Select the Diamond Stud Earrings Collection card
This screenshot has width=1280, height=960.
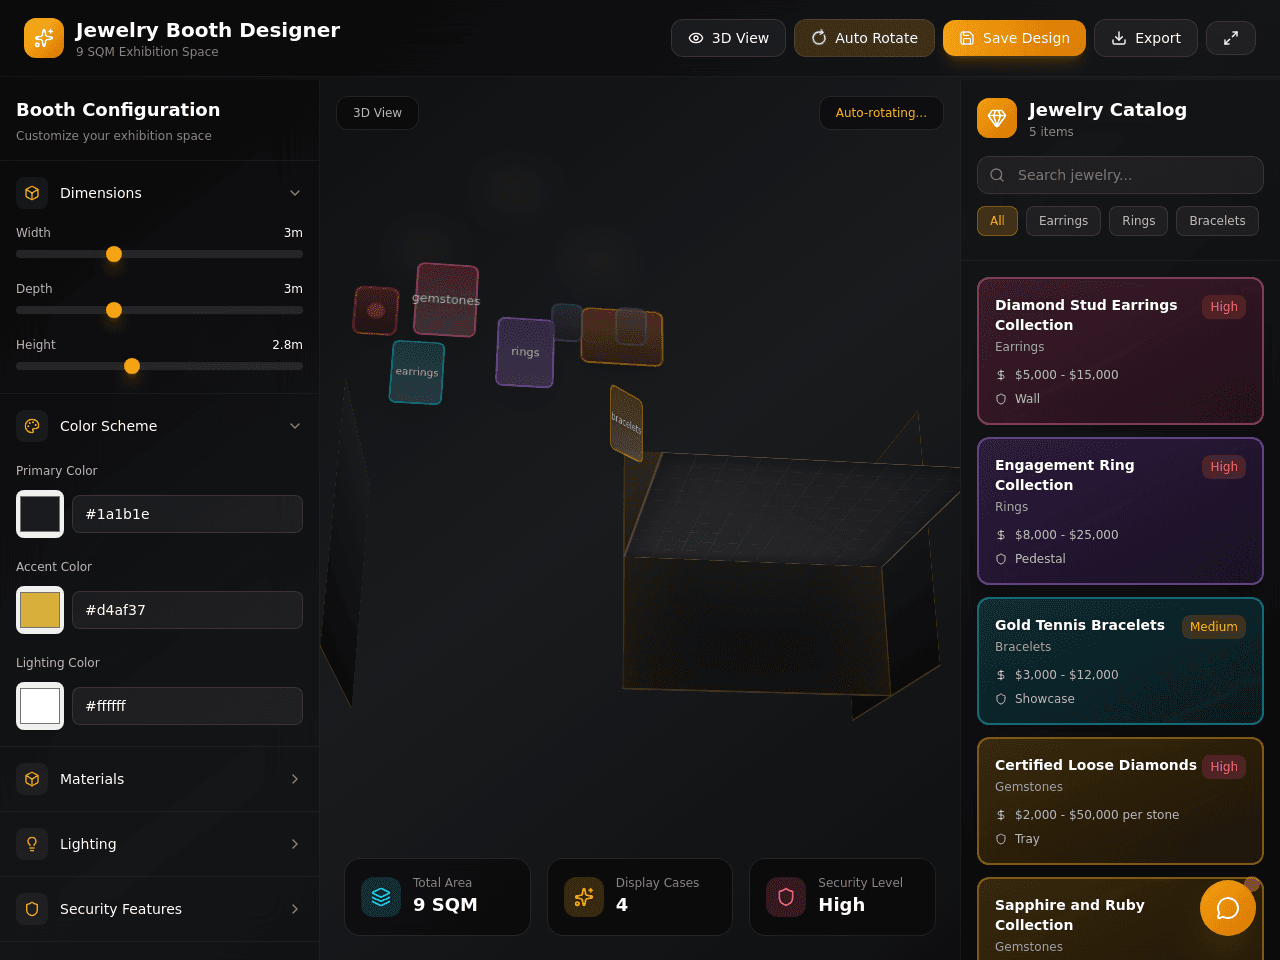[1120, 351]
